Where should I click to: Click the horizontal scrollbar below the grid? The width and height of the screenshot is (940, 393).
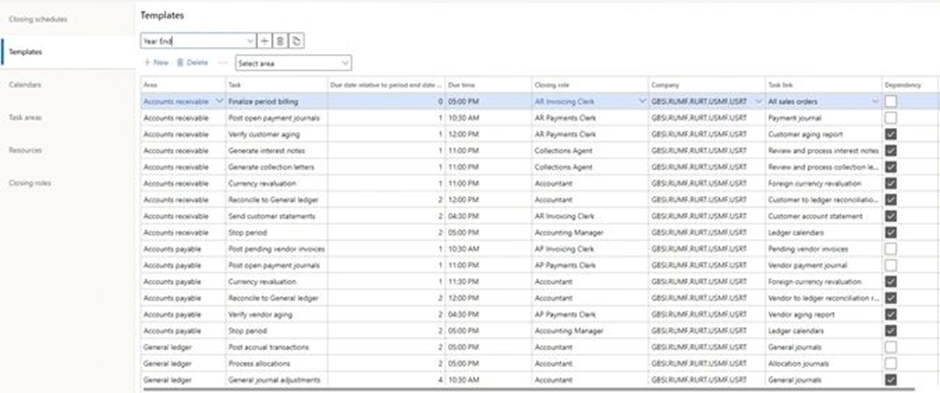[x=529, y=389]
